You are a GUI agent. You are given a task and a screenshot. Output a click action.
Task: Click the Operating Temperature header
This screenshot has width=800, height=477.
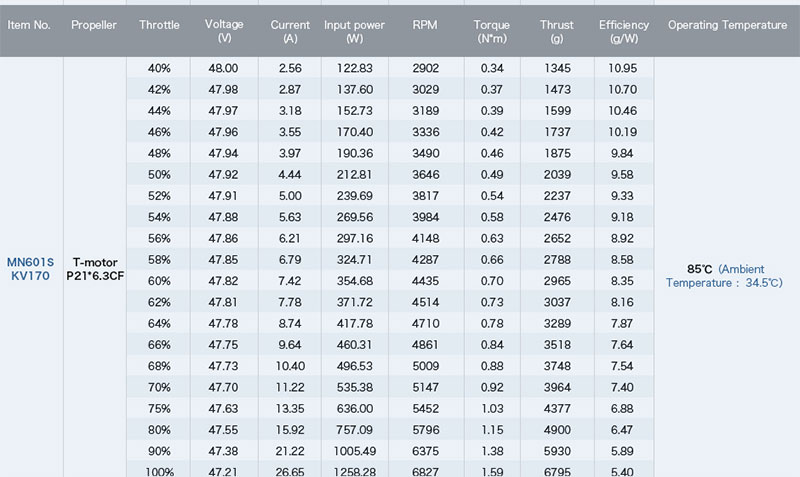tap(727, 24)
